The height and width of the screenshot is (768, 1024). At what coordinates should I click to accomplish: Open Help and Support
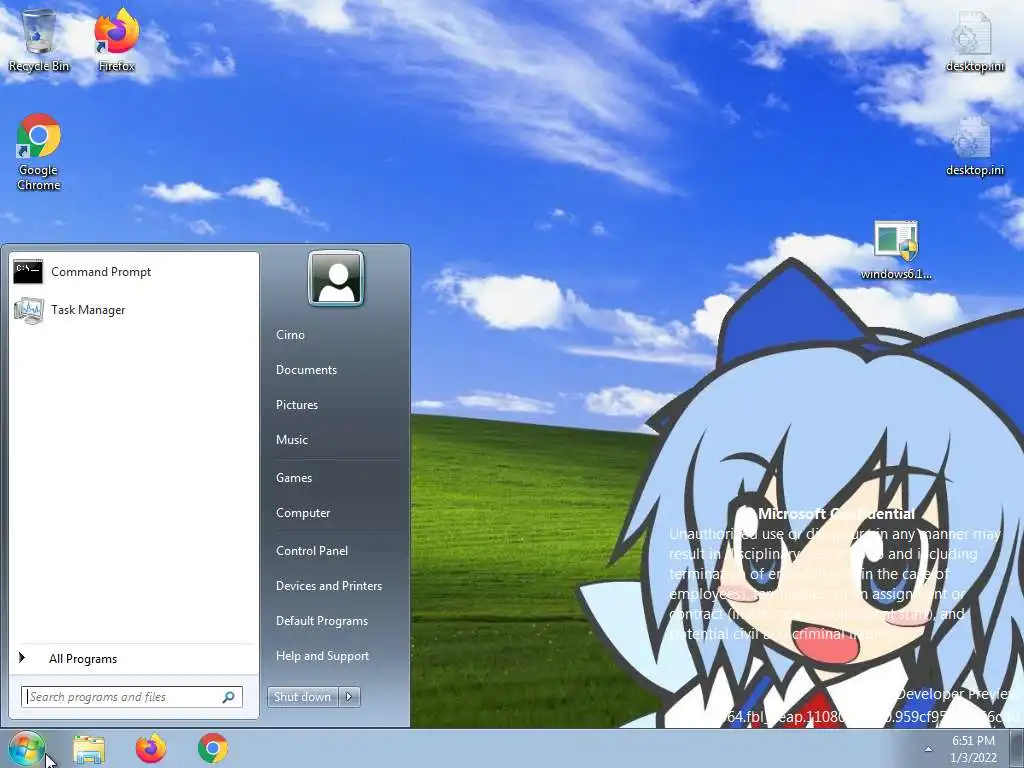pos(323,656)
